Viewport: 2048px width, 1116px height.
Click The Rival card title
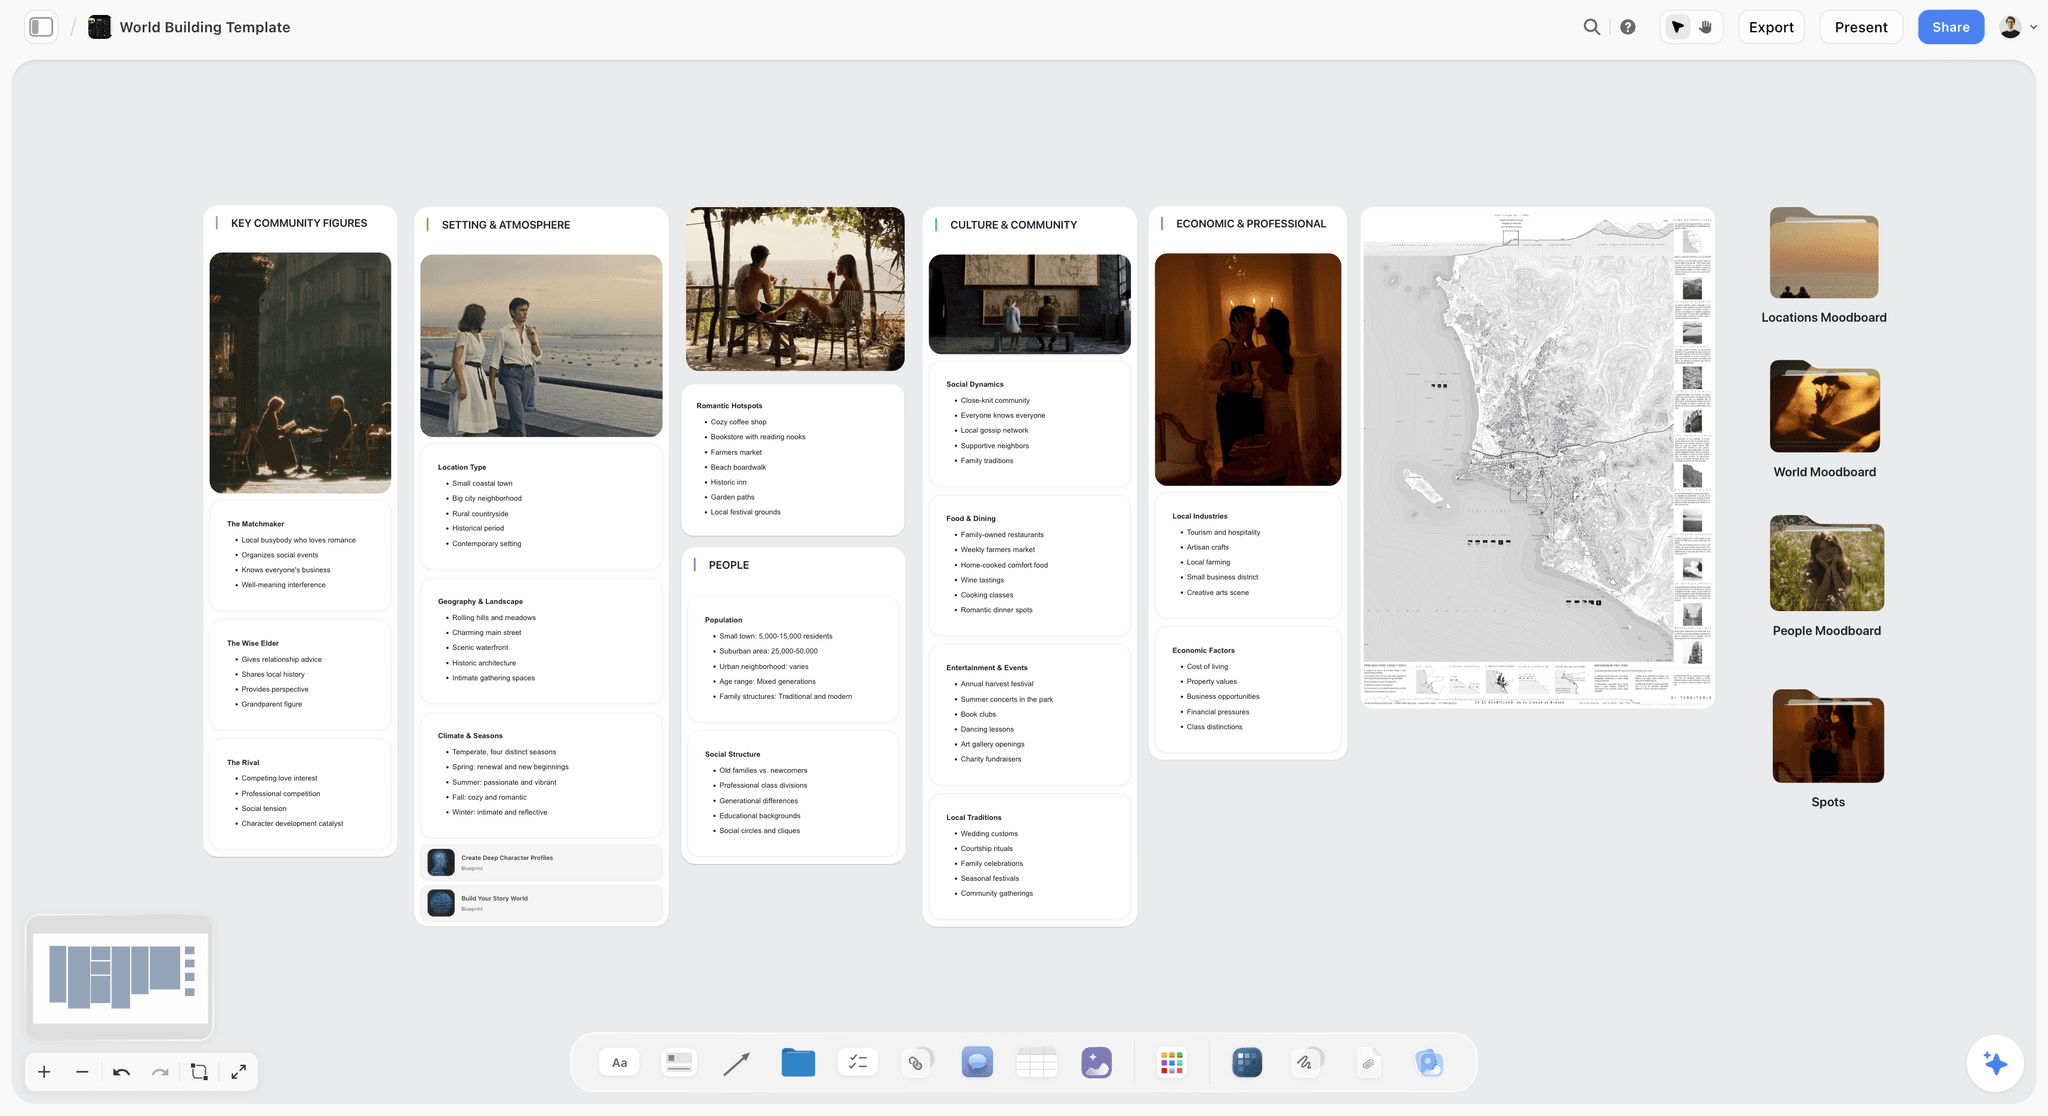(243, 762)
